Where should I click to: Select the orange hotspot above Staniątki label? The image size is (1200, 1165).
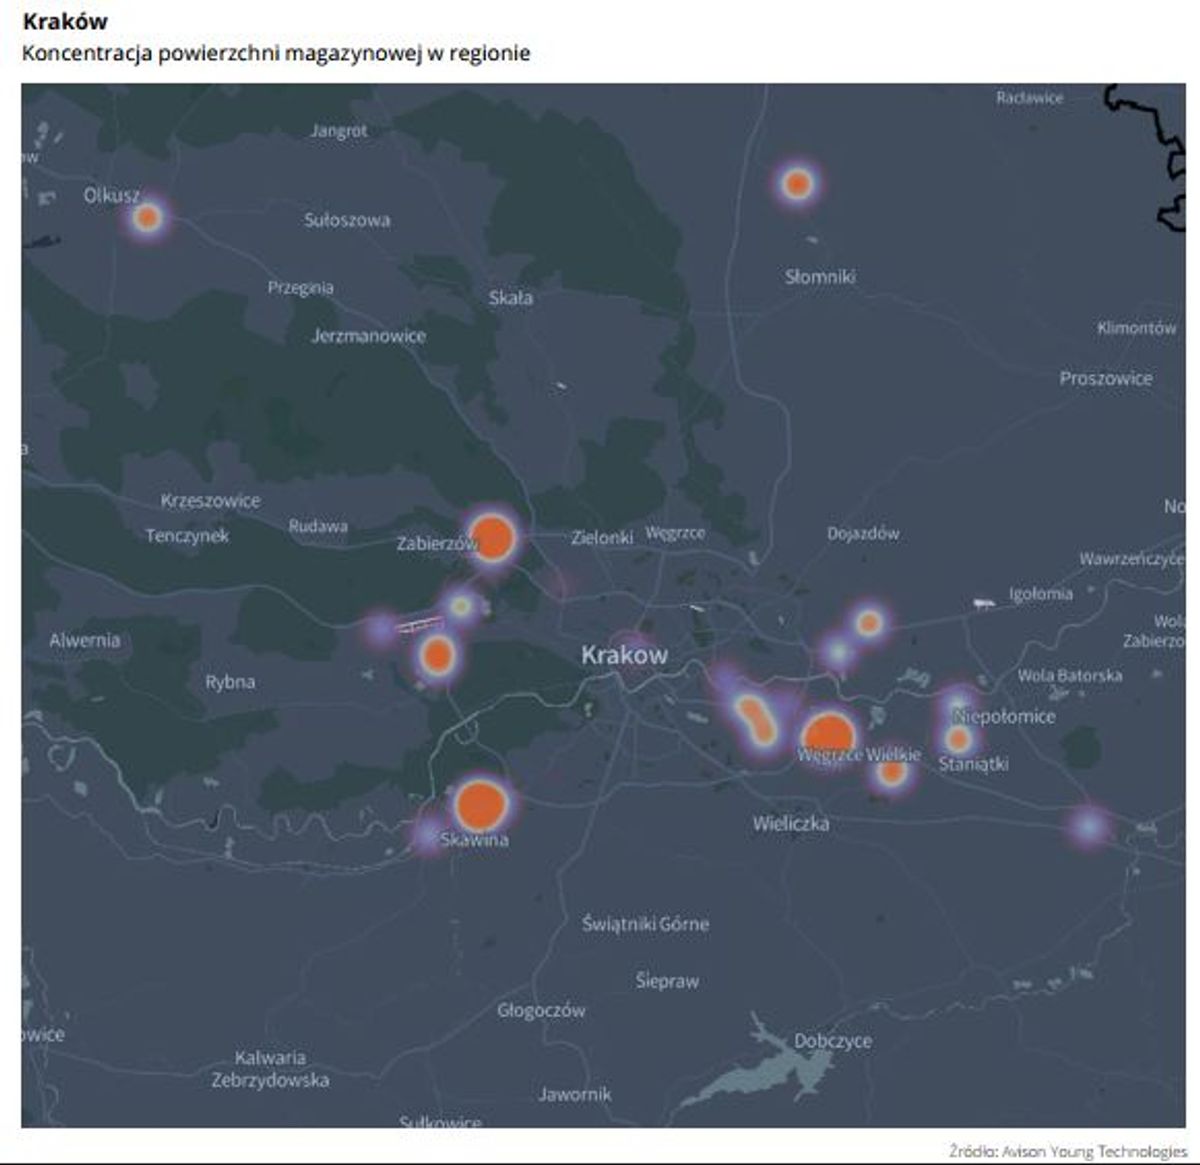click(x=958, y=739)
